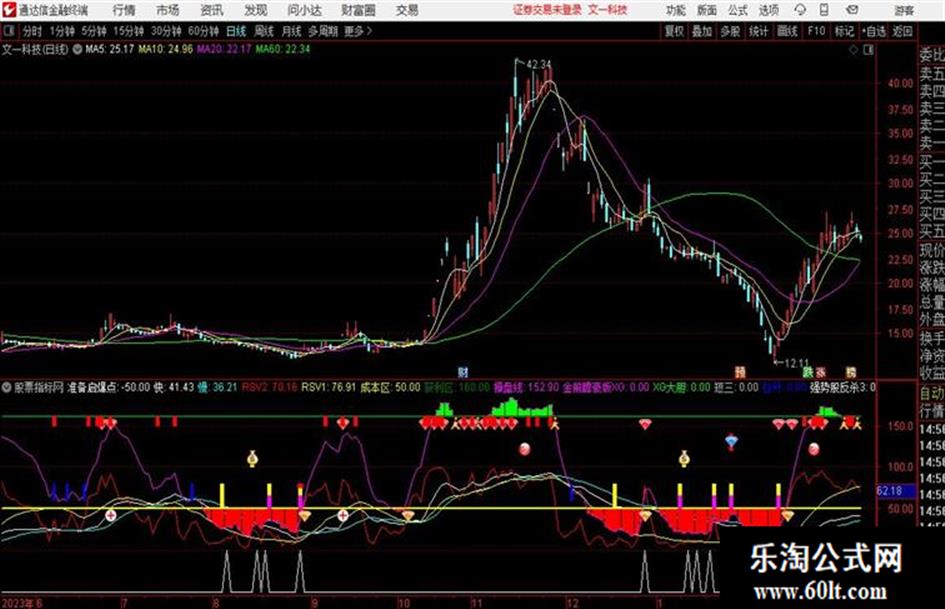Click the 自动 label in right panel
This screenshot has width=945, height=609.
[932, 393]
